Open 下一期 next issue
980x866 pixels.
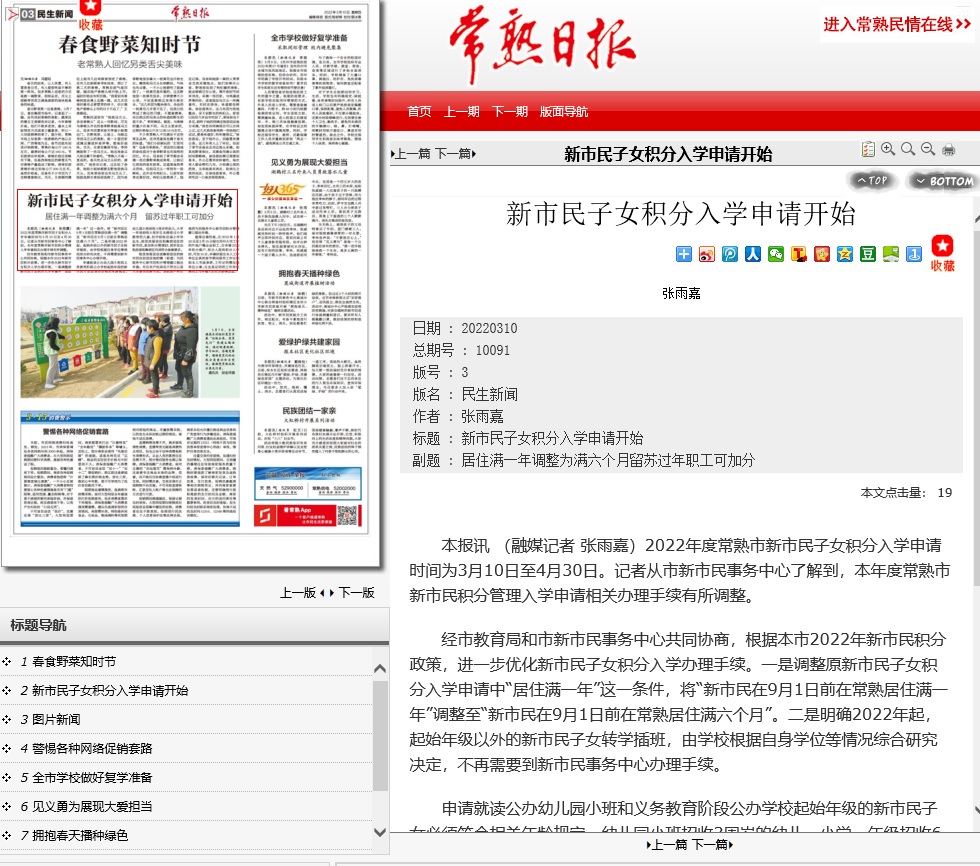(x=510, y=111)
